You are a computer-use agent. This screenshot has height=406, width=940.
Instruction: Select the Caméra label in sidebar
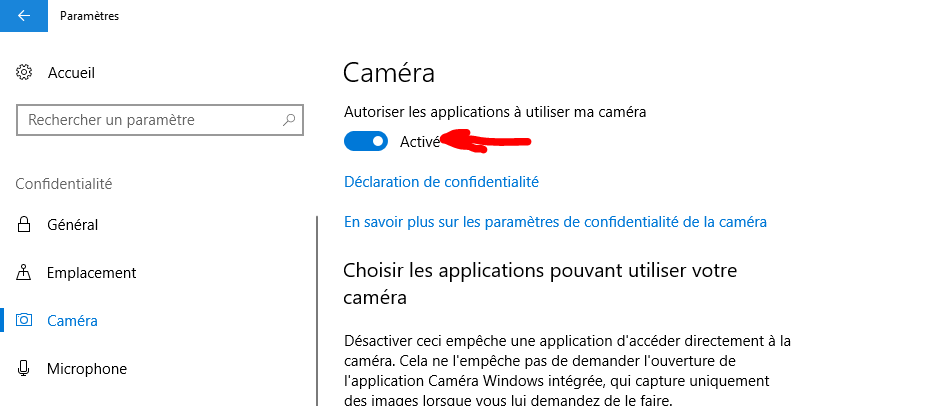coord(73,320)
